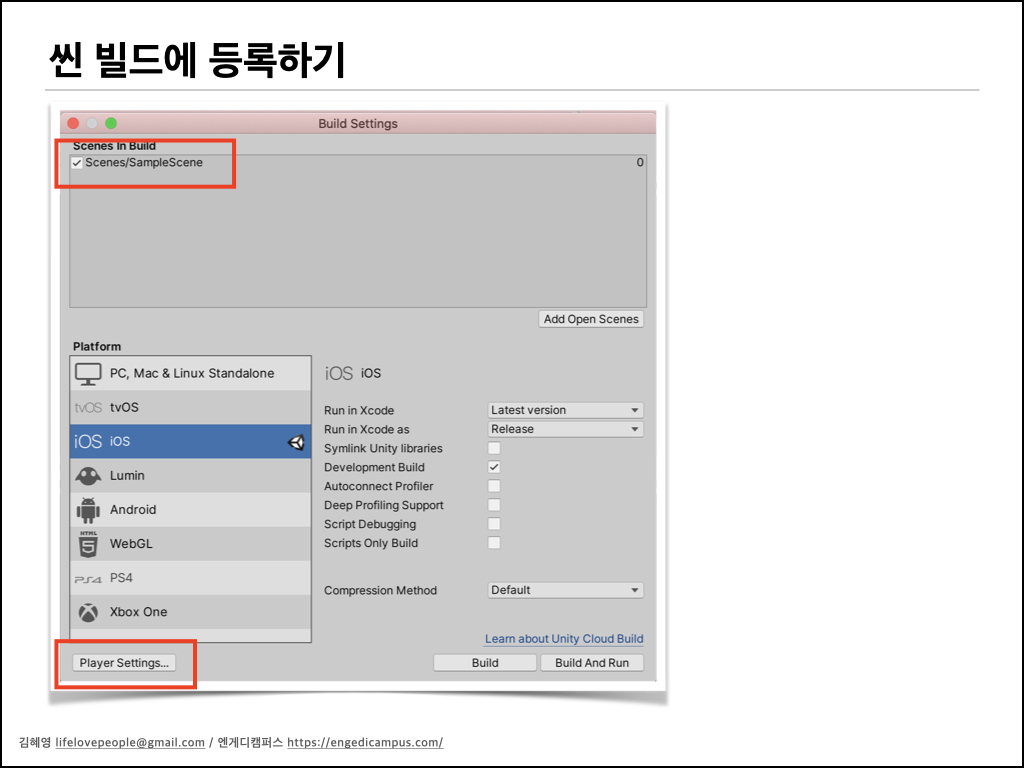Screen dimensions: 1024x768
Task: Enable Script Debugging checkbox
Action: (x=494, y=524)
